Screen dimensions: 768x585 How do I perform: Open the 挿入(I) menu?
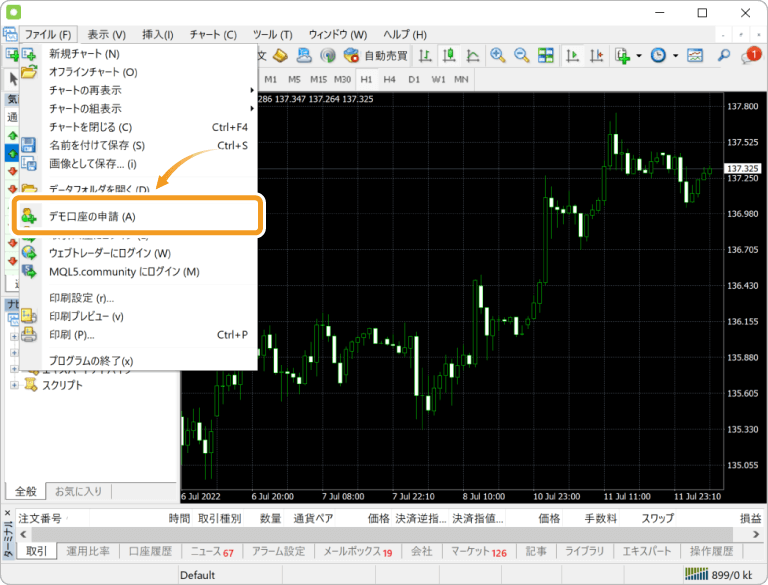tap(157, 35)
